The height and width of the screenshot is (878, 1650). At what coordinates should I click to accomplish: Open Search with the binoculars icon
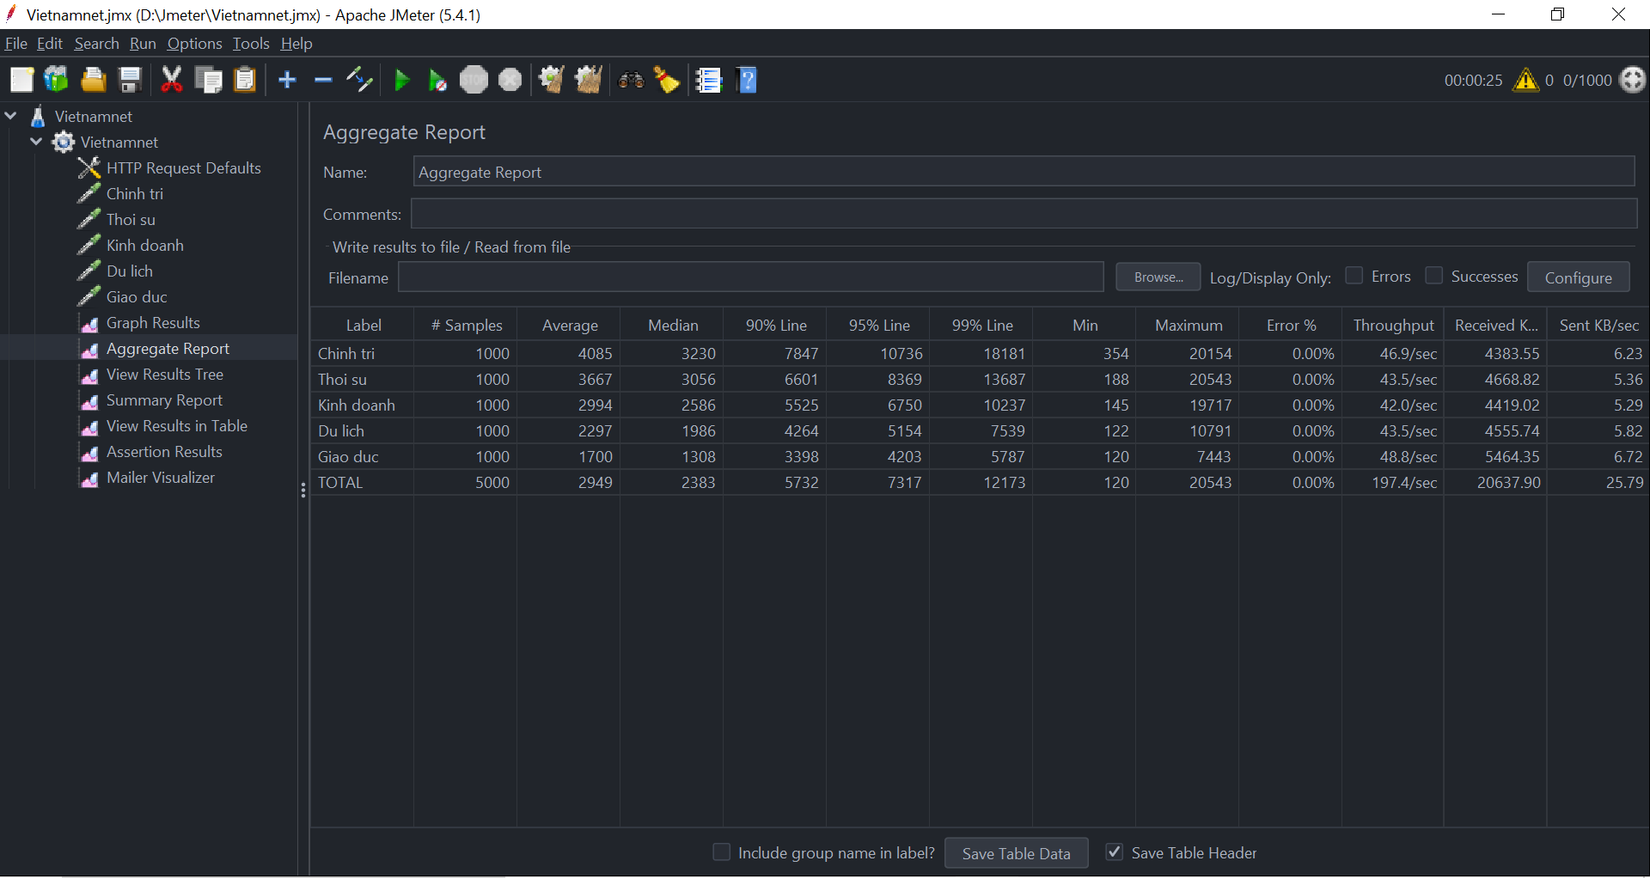pos(631,80)
